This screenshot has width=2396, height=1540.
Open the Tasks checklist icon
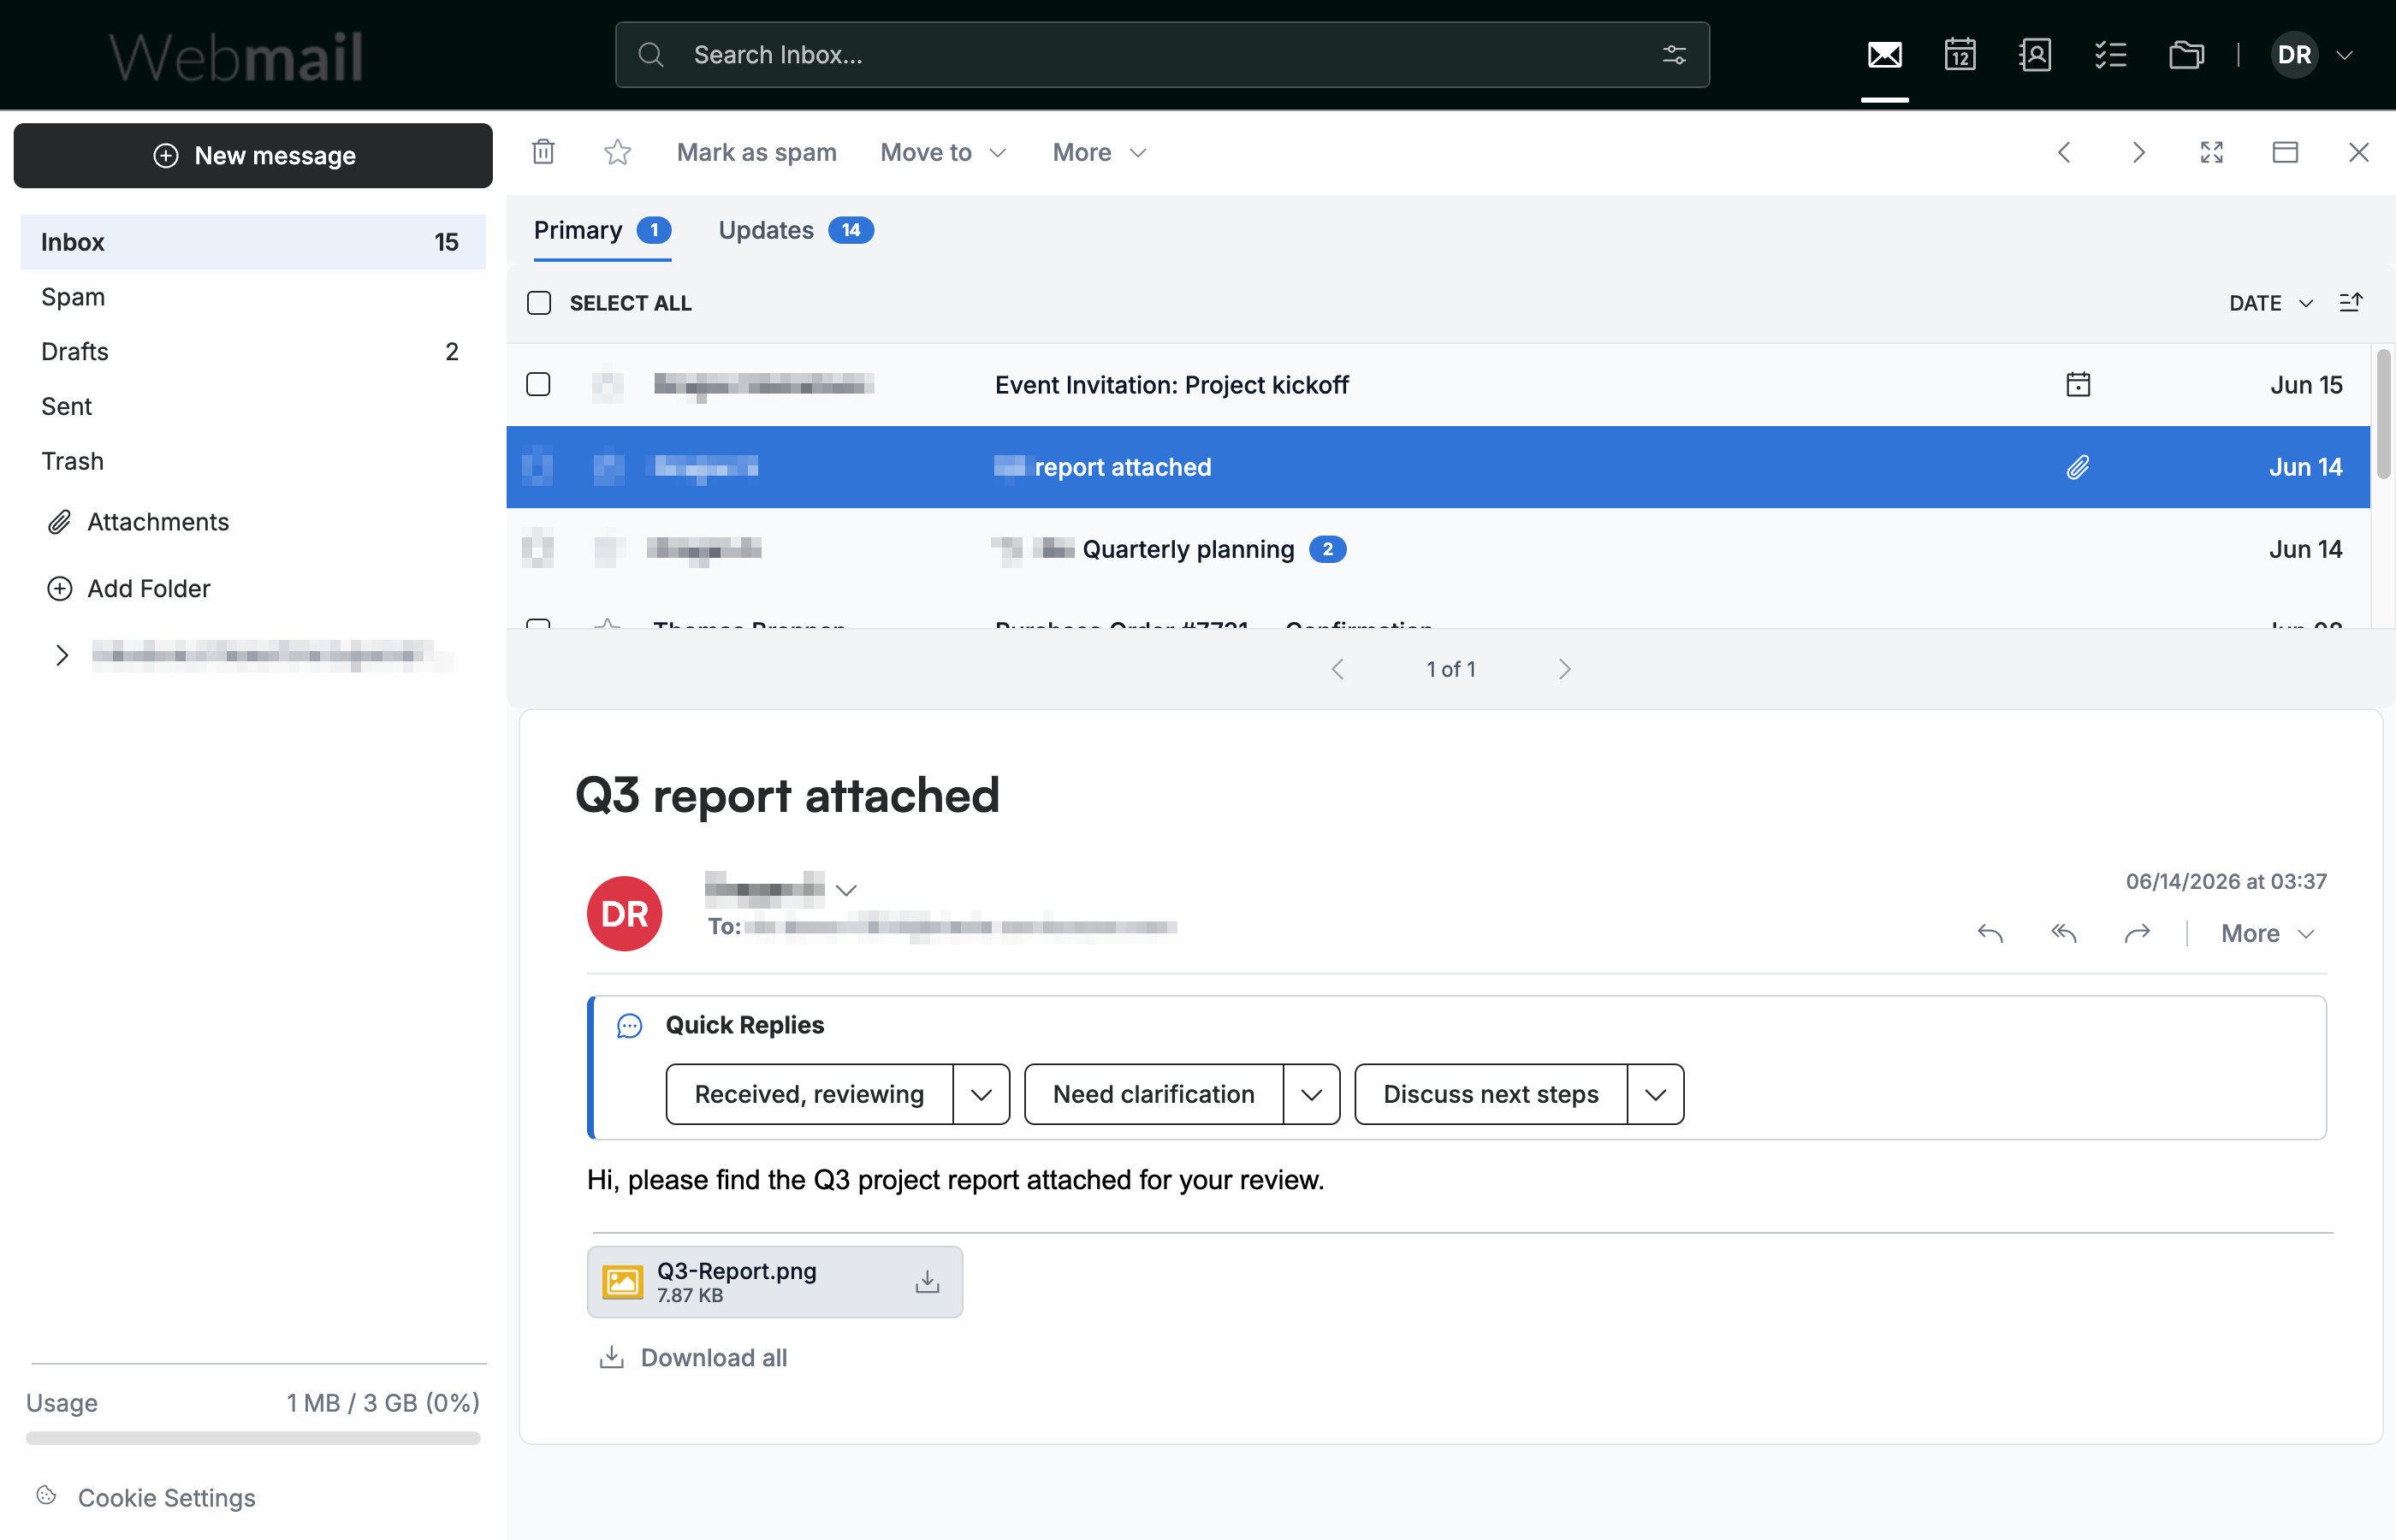(2110, 55)
